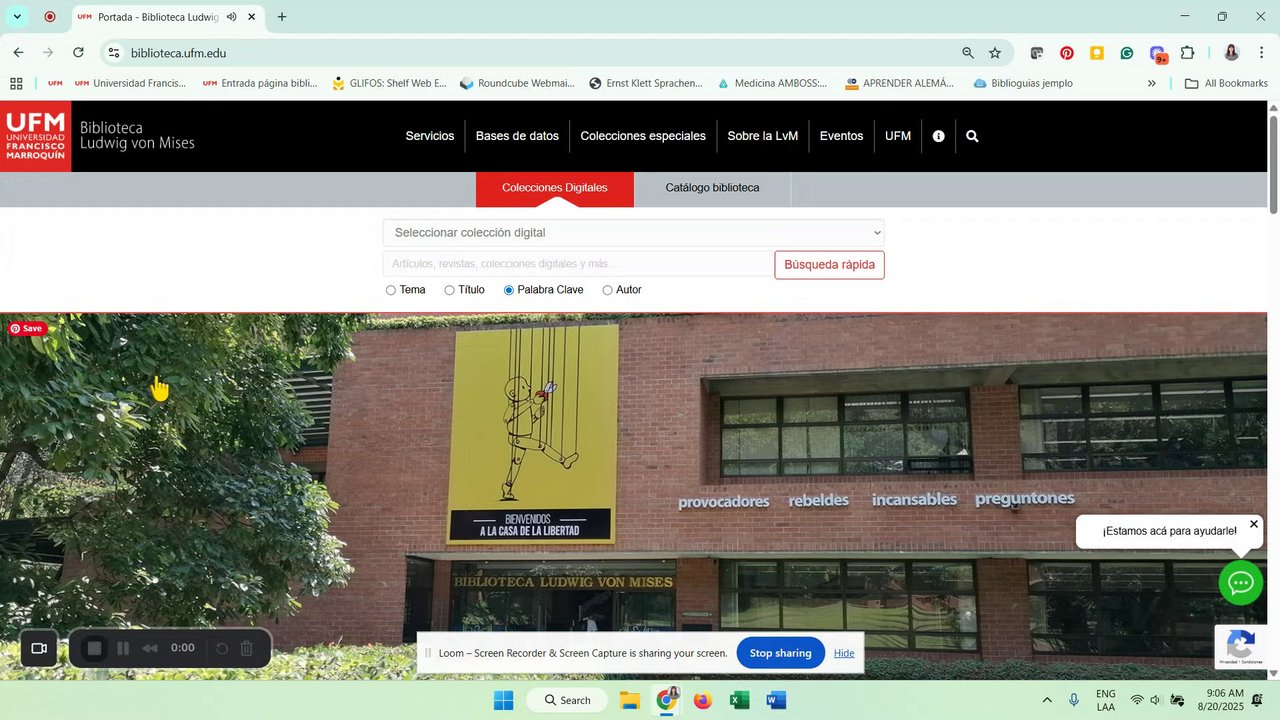Reload the page
Screen dimensions: 1280x720
[78, 53]
